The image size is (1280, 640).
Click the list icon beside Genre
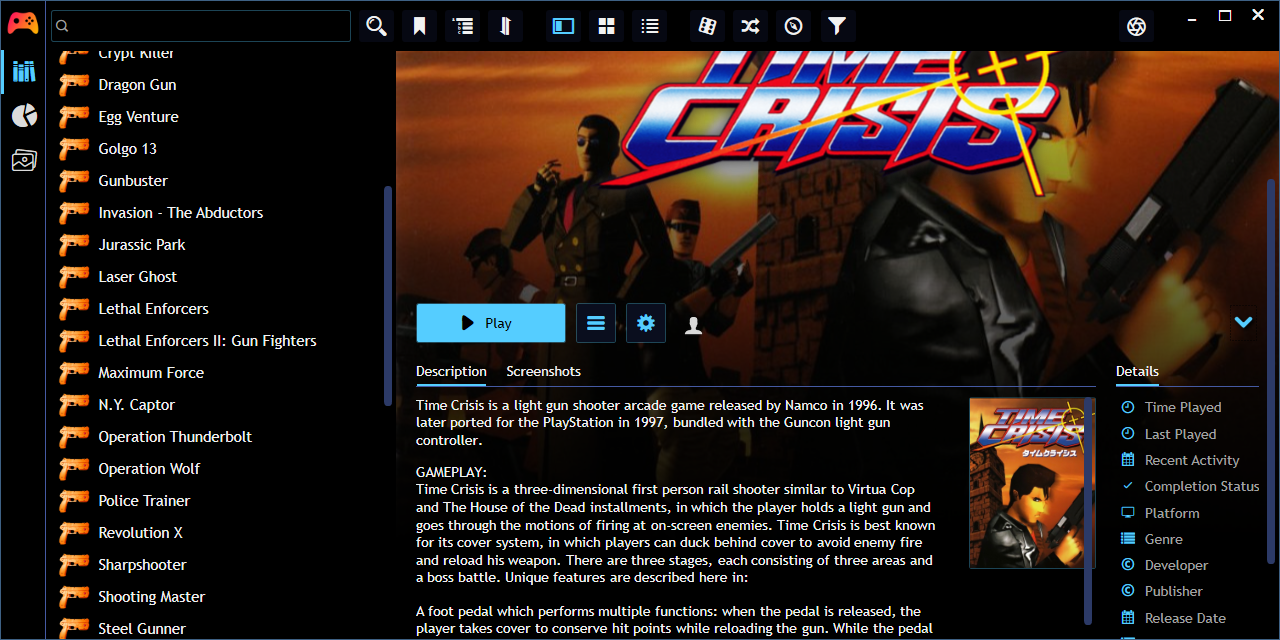pyautogui.click(x=1128, y=539)
